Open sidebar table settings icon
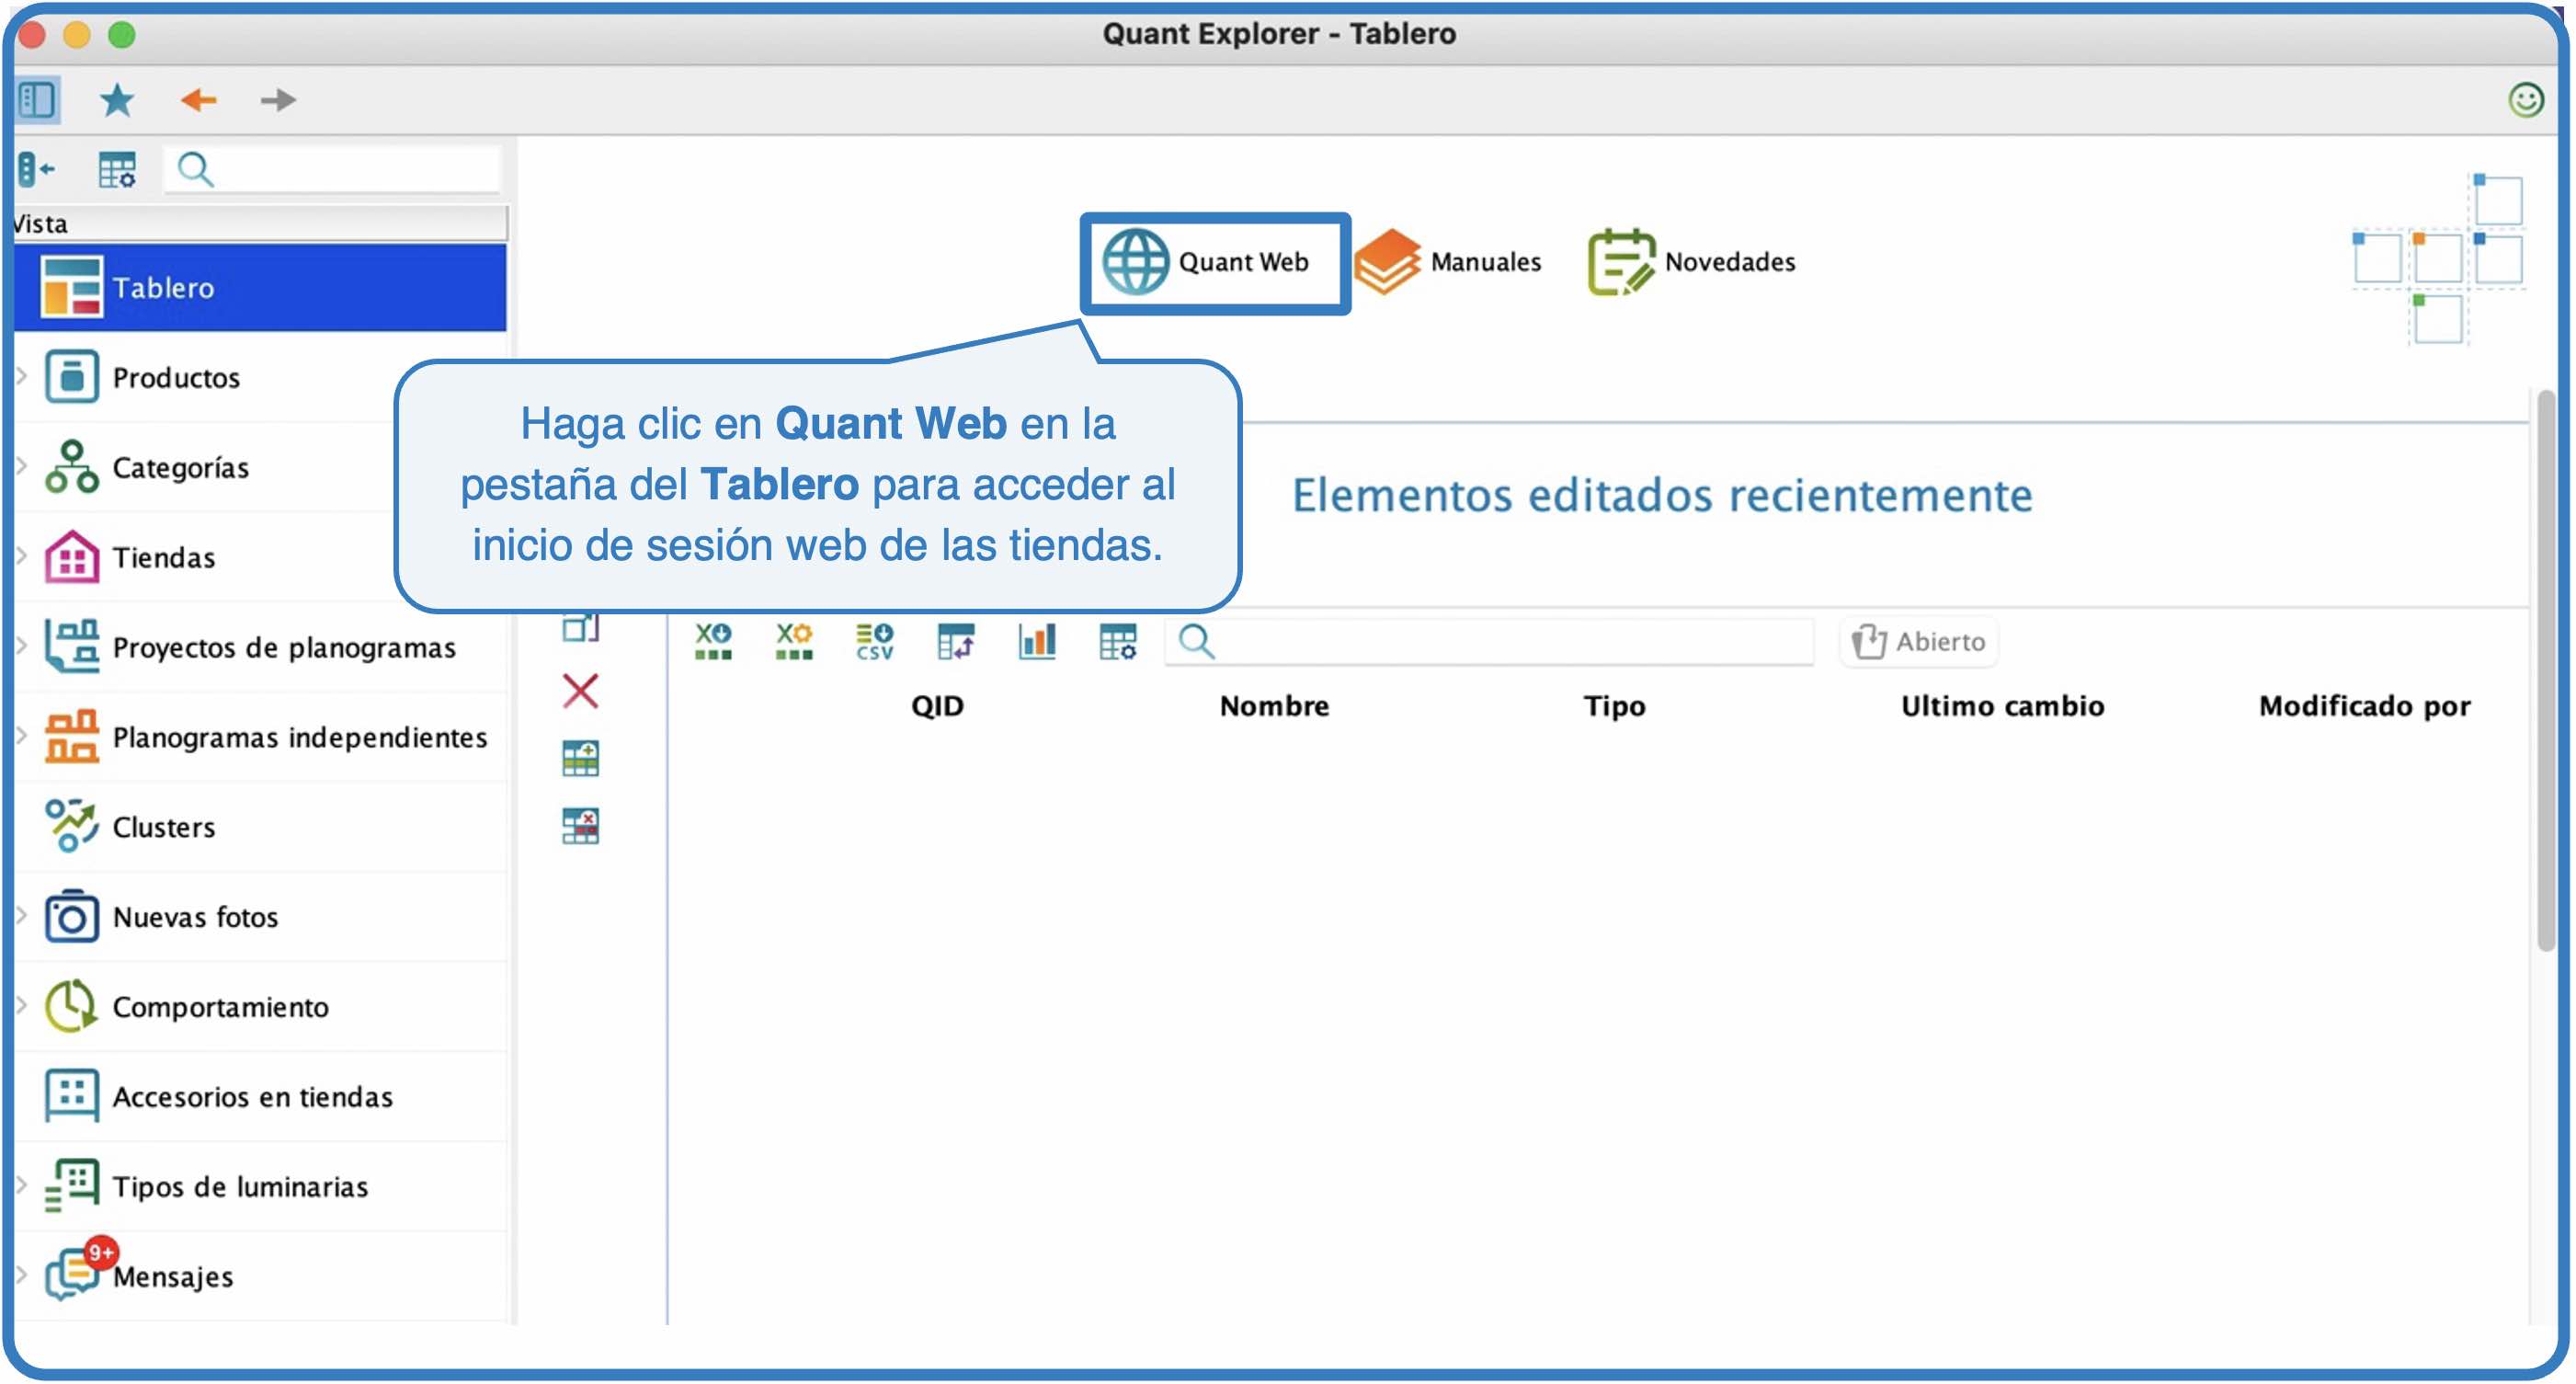The image size is (2576, 1384). pos(117,170)
